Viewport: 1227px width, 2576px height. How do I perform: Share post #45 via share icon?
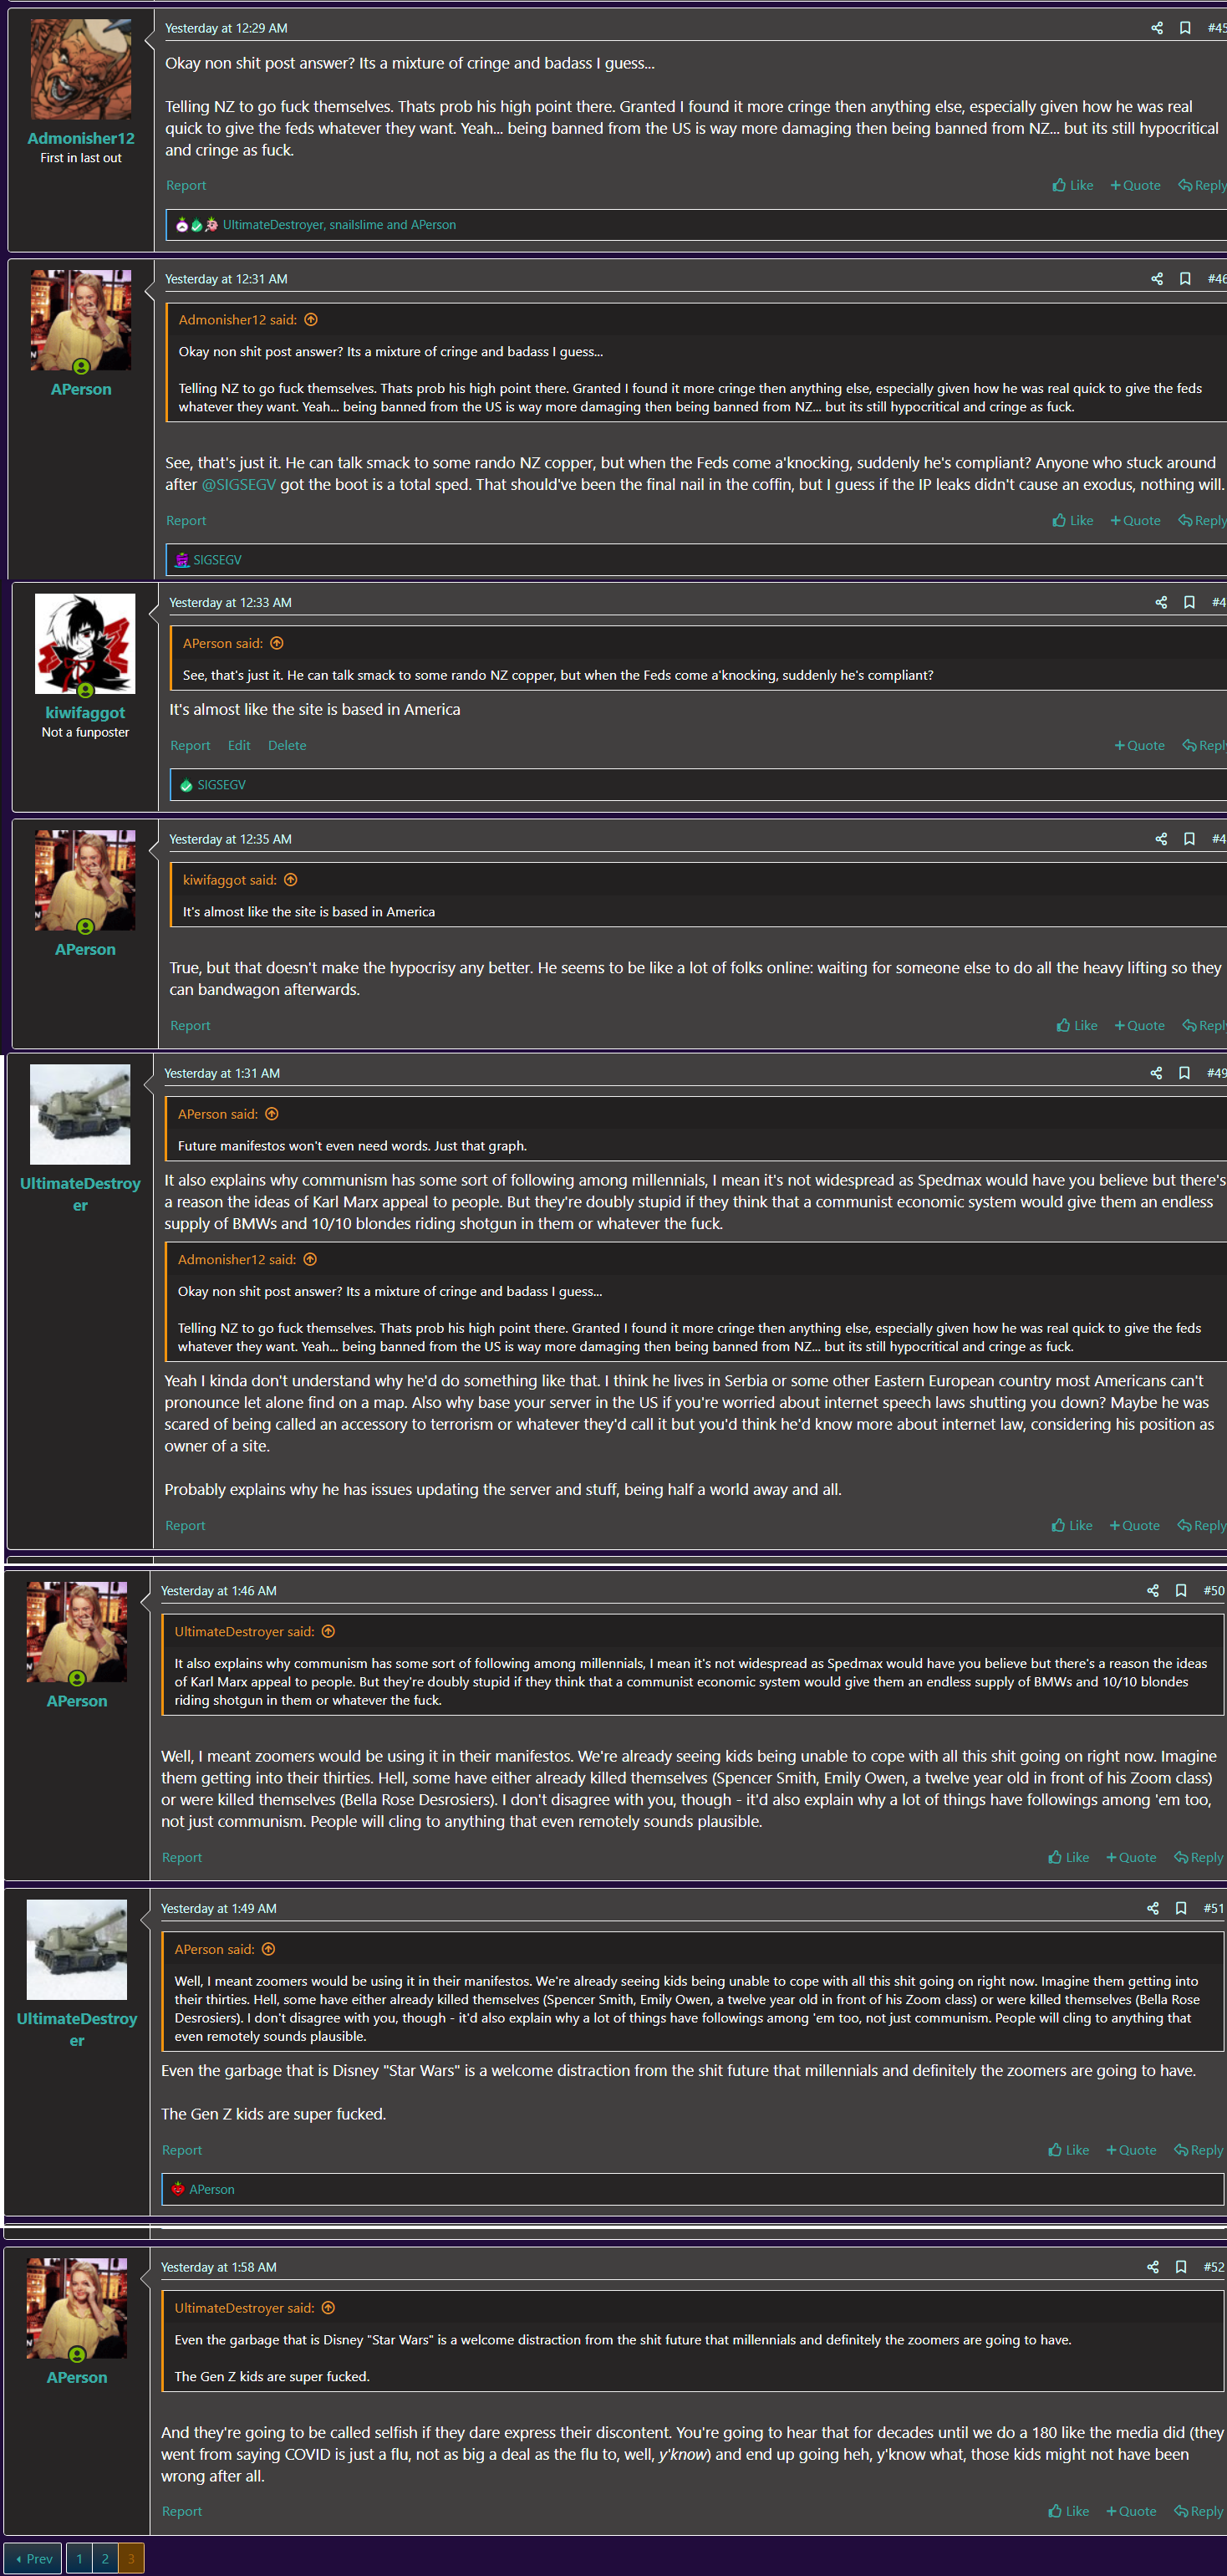click(1157, 28)
